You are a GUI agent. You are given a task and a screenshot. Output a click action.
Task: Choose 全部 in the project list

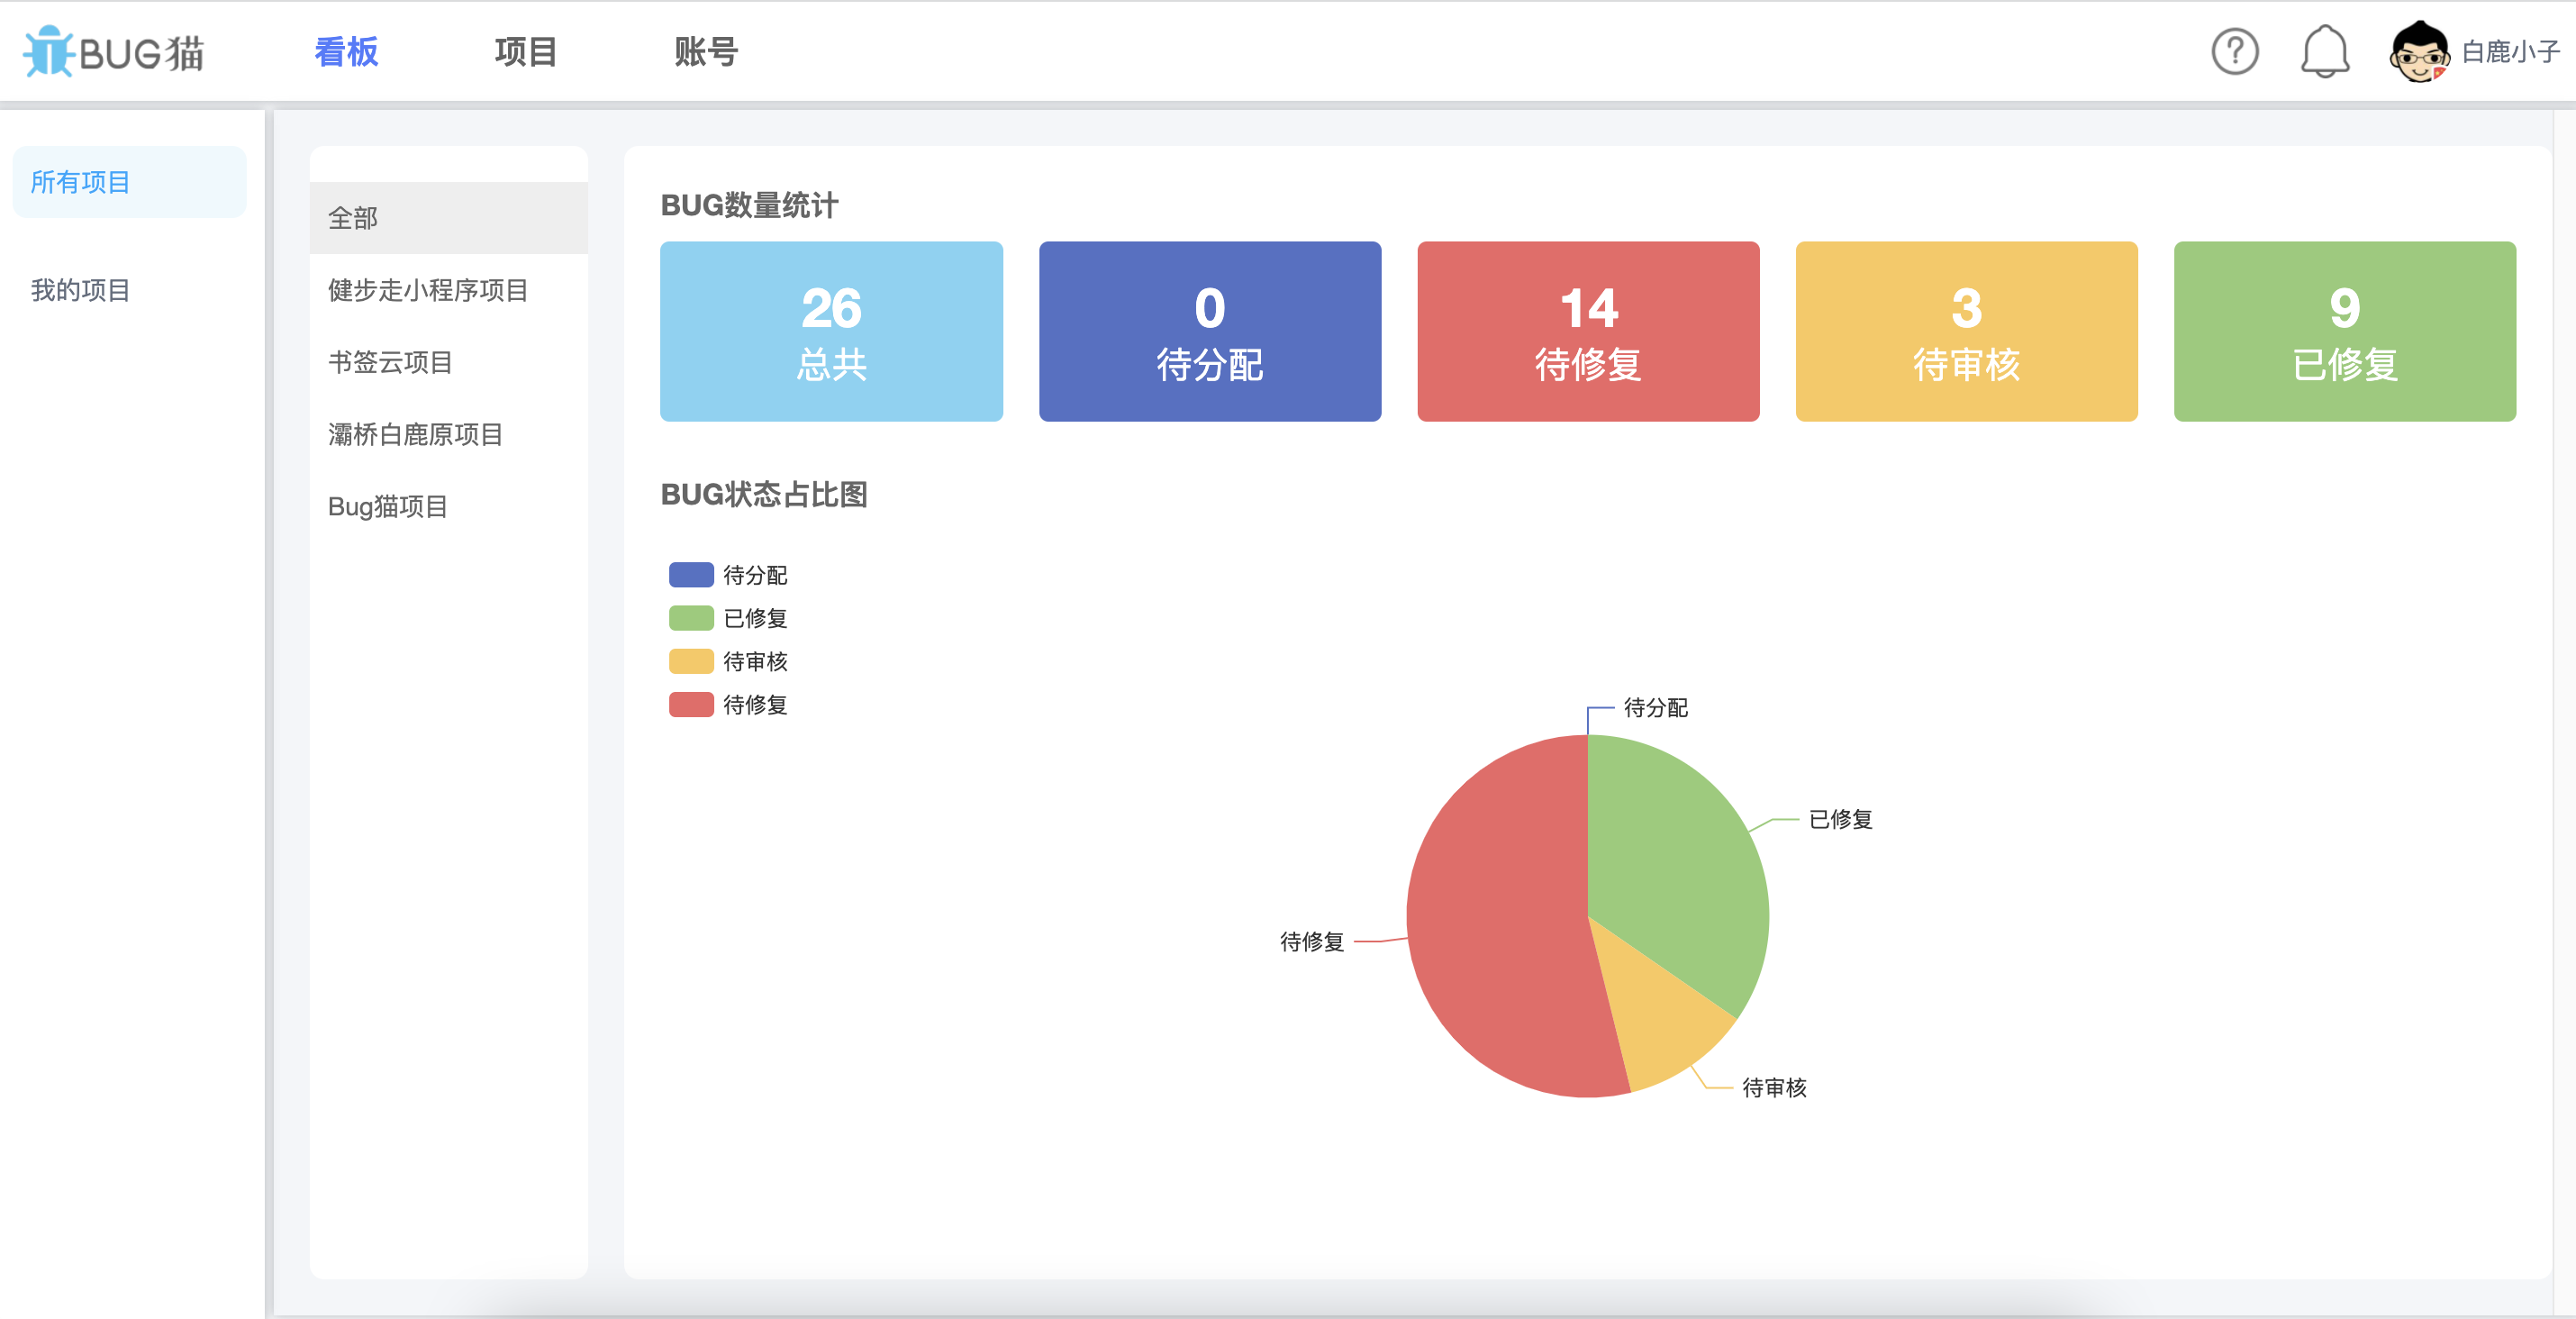[x=353, y=218]
